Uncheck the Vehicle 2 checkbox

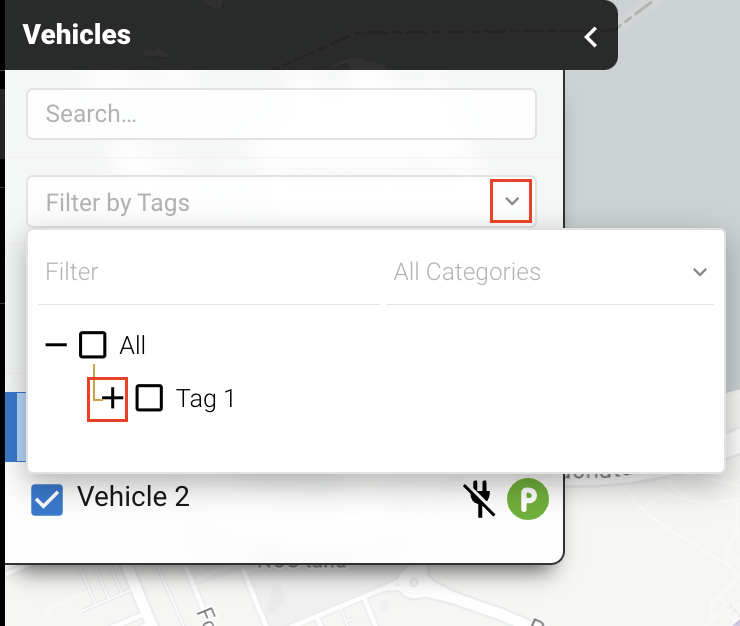pyautogui.click(x=47, y=499)
